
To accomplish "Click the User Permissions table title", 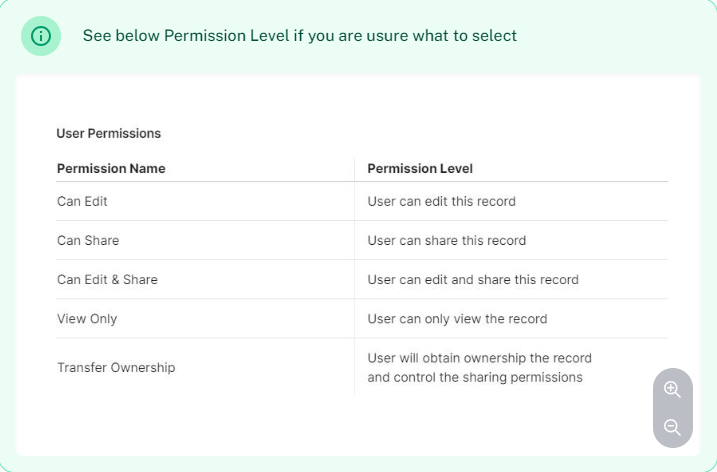I will point(109,134).
